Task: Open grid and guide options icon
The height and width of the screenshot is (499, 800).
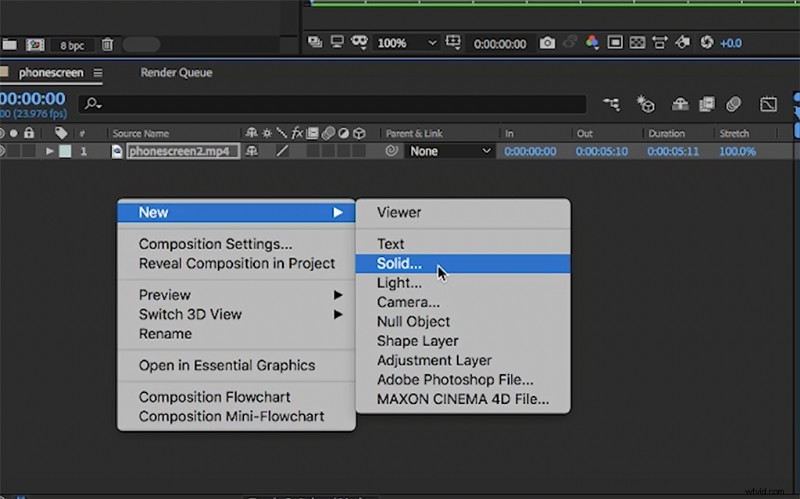Action: (x=453, y=42)
